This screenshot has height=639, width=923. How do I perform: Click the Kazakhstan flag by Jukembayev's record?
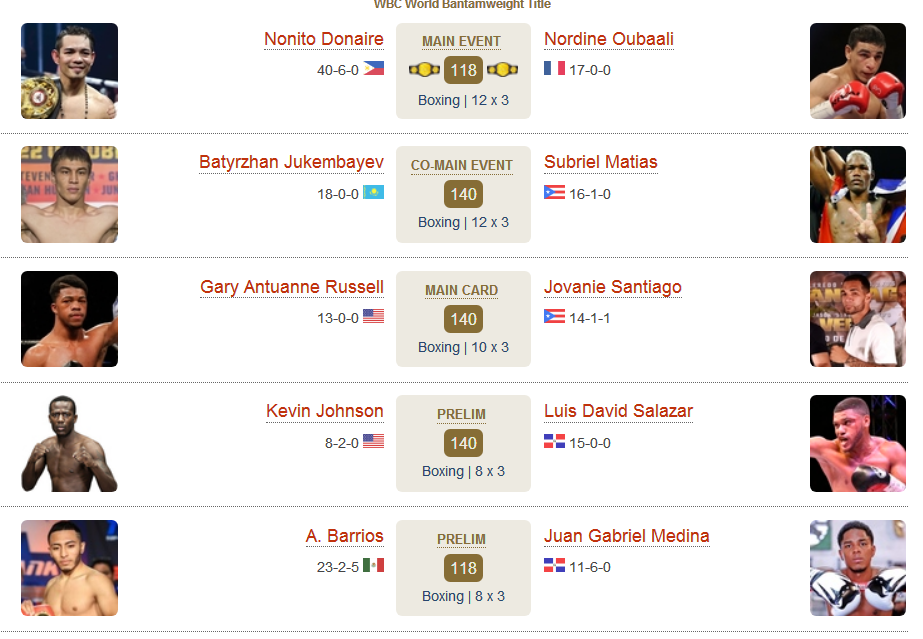click(x=373, y=192)
